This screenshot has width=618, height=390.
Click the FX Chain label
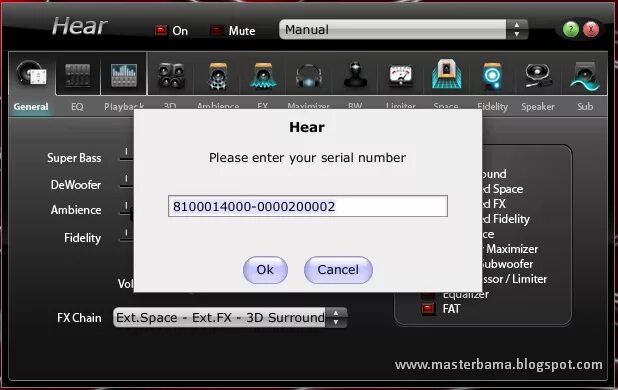click(79, 318)
